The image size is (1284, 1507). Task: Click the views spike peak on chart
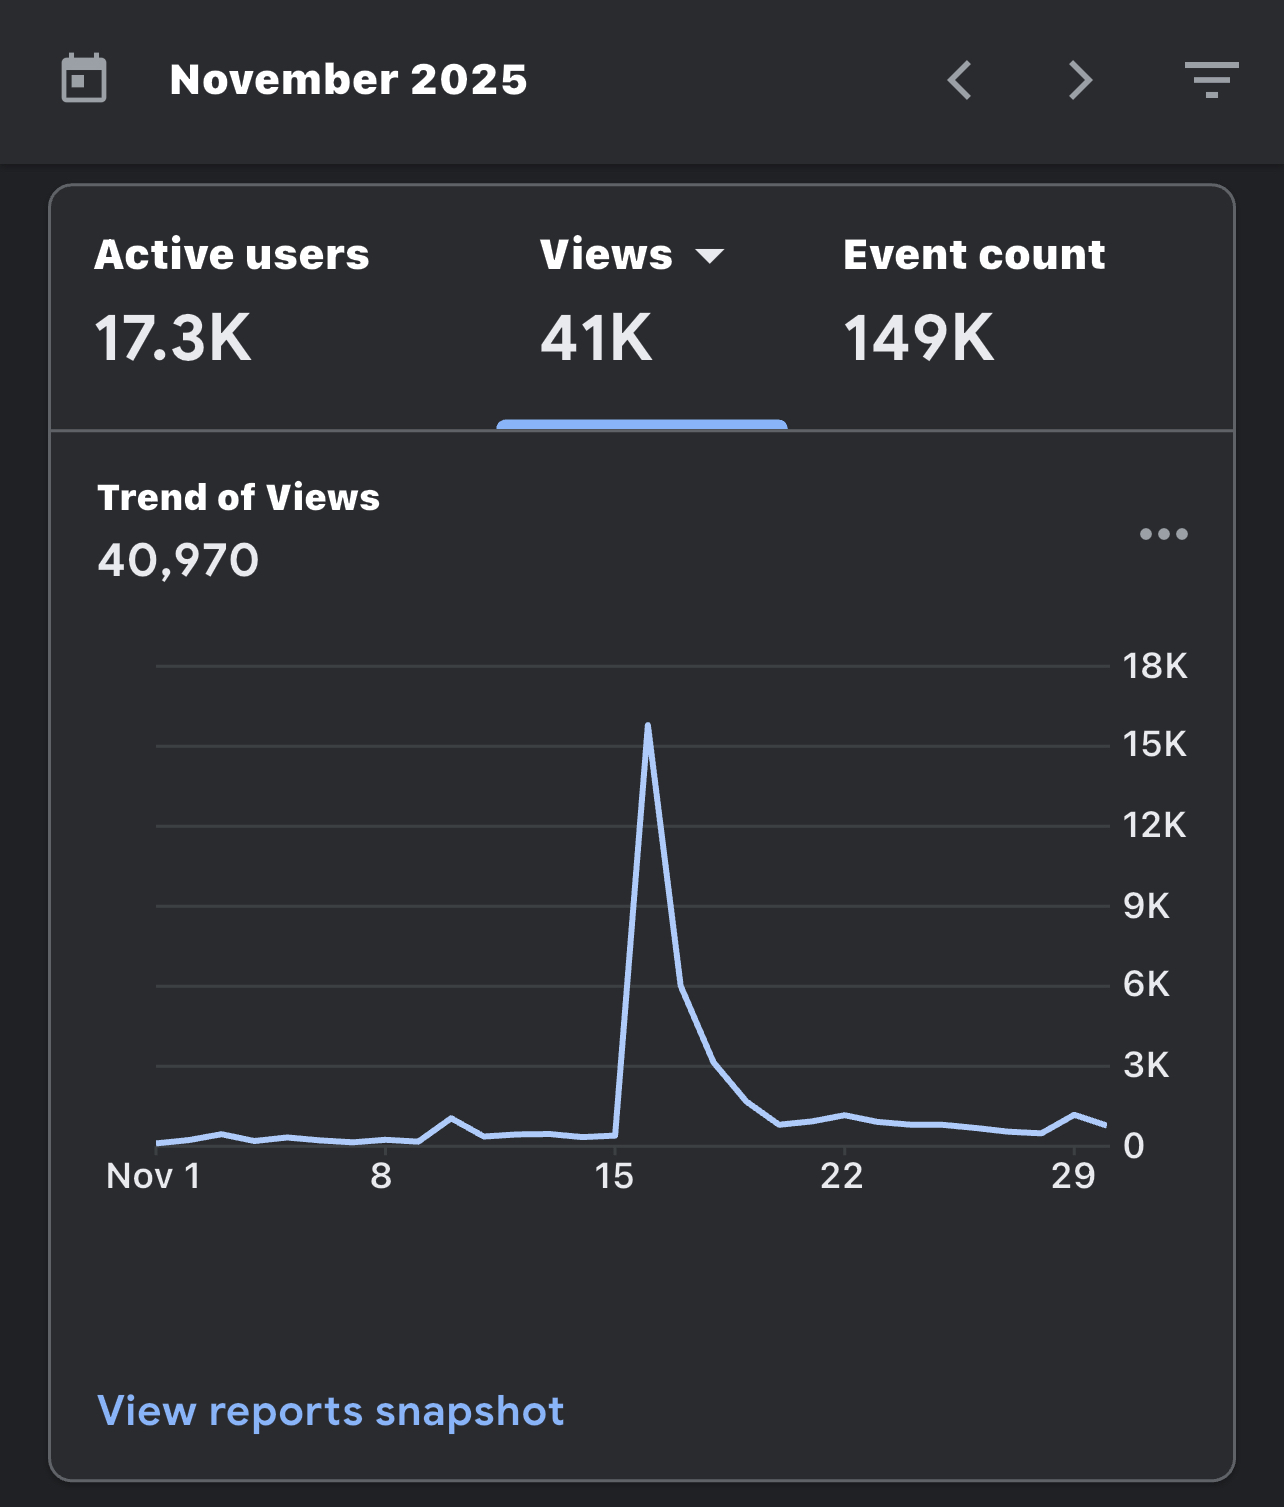tap(648, 726)
